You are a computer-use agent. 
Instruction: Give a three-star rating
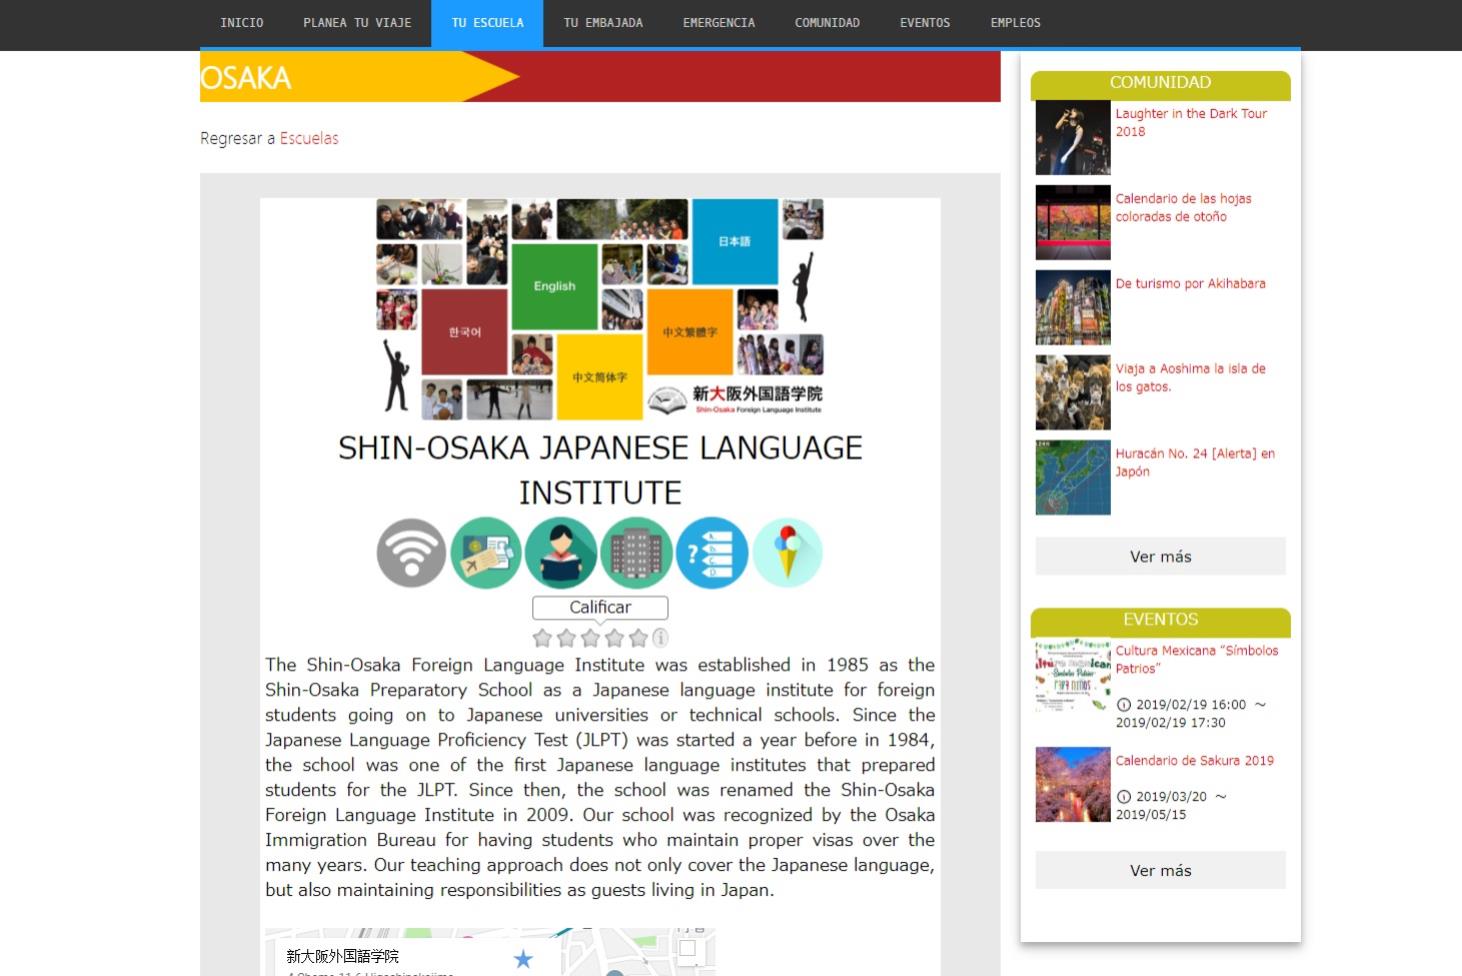click(x=590, y=637)
